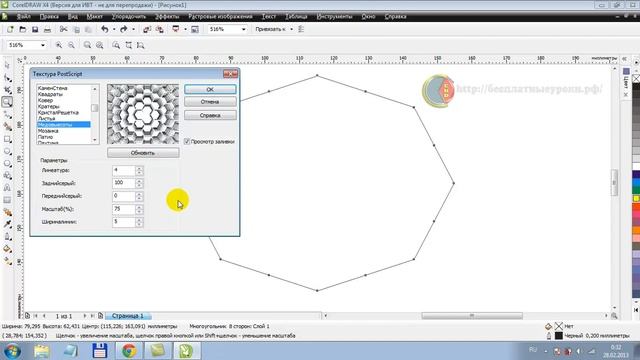Open Google Chrome from the taskbar
640x360 pixels.
tap(129, 351)
